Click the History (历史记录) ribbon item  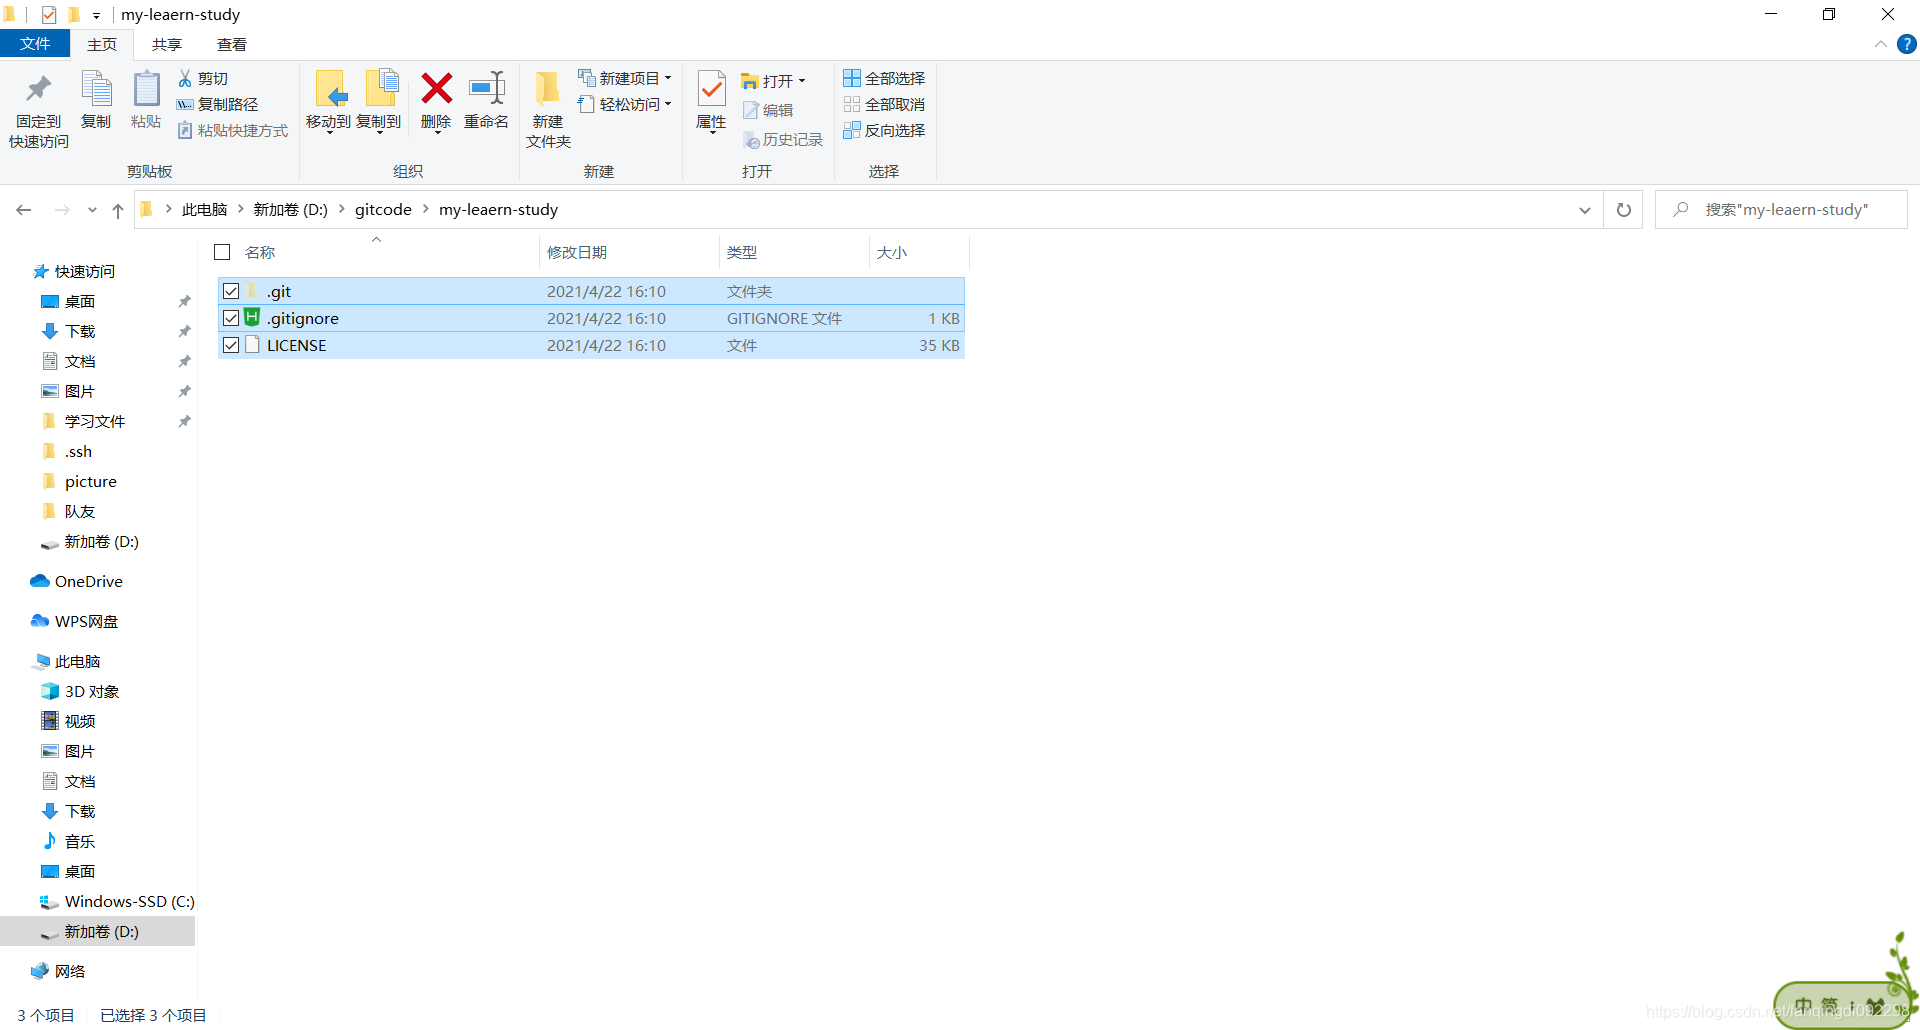click(783, 140)
